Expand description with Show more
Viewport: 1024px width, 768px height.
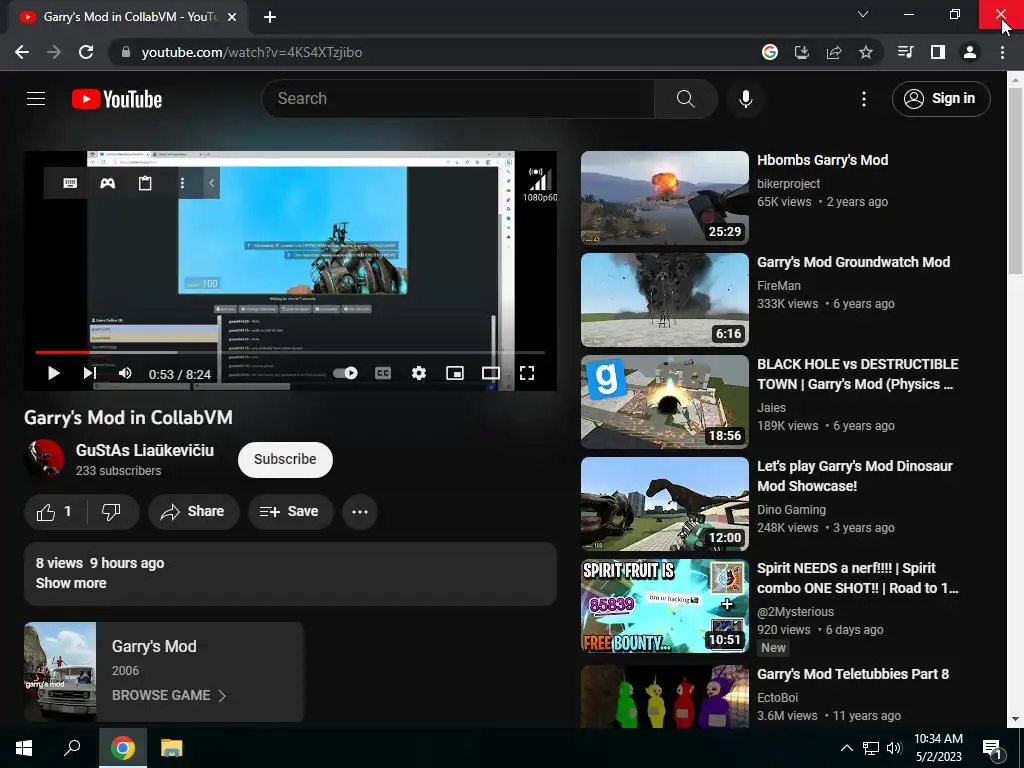pos(71,583)
